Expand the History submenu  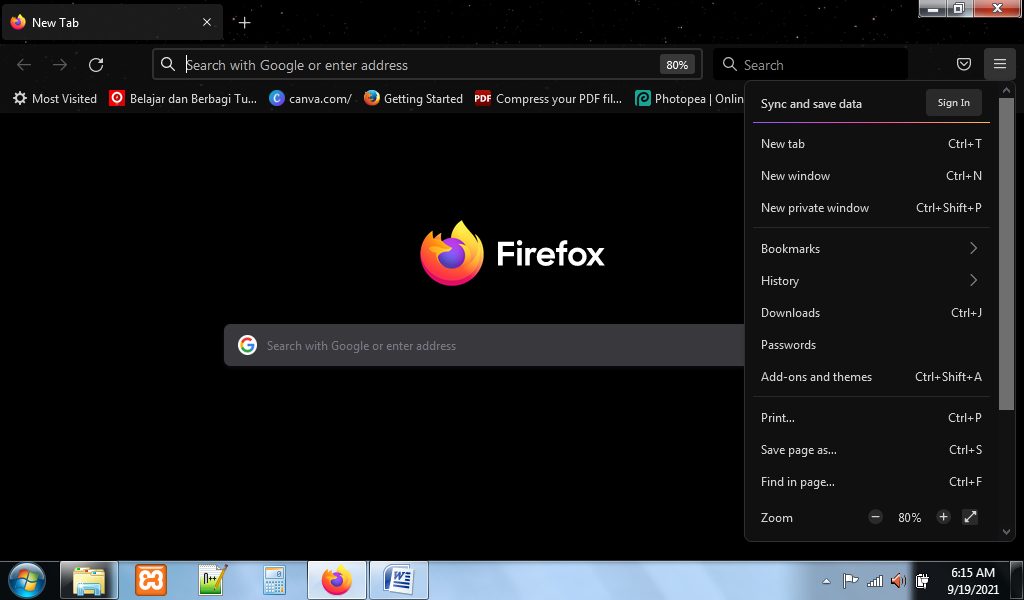[x=871, y=280]
